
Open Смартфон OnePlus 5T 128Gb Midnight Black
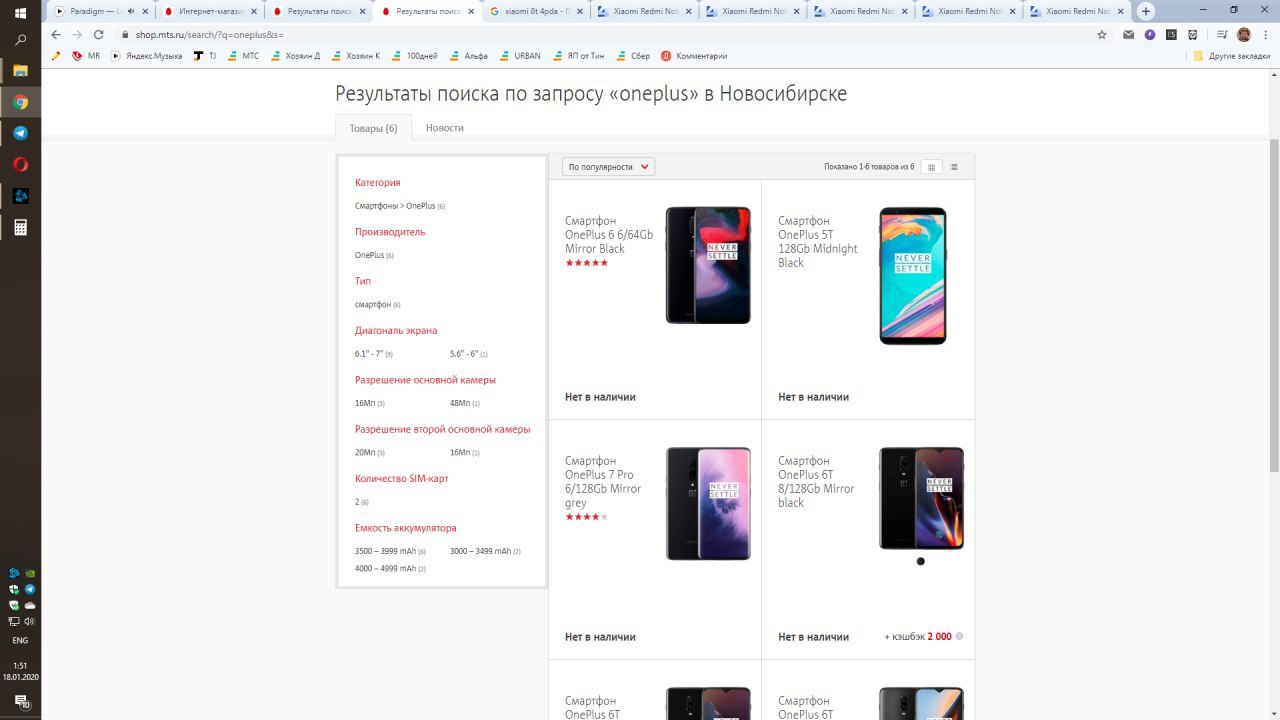pos(818,242)
